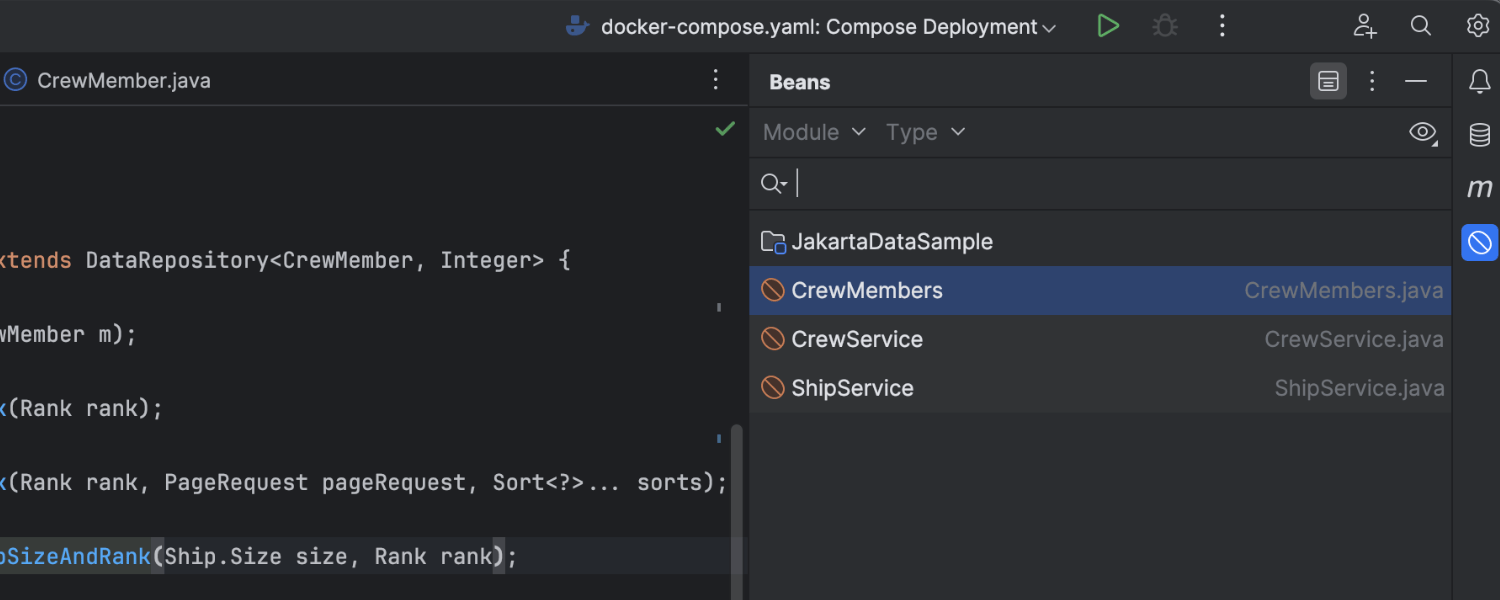Toggle the Beans tool window sidebar icon
1500x600 pixels.
pos(1479,242)
